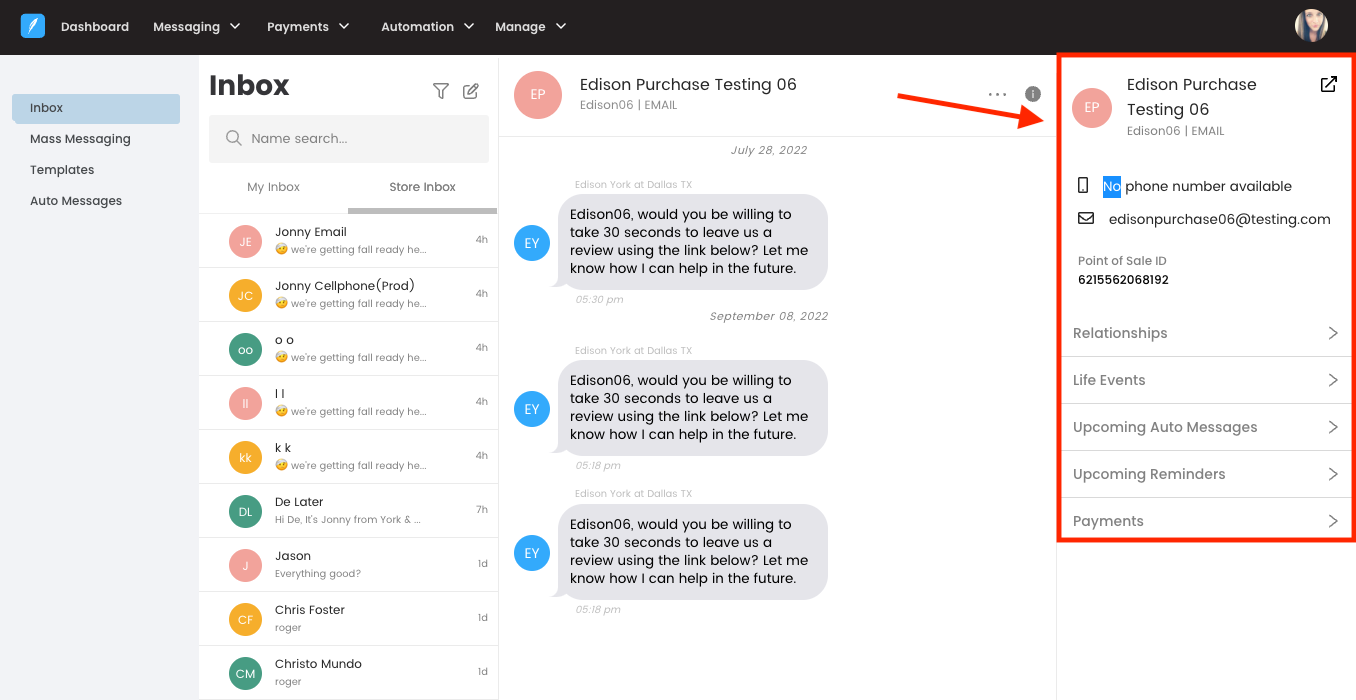The image size is (1356, 700).
Task: Click the compose new message icon
Action: coord(470,90)
